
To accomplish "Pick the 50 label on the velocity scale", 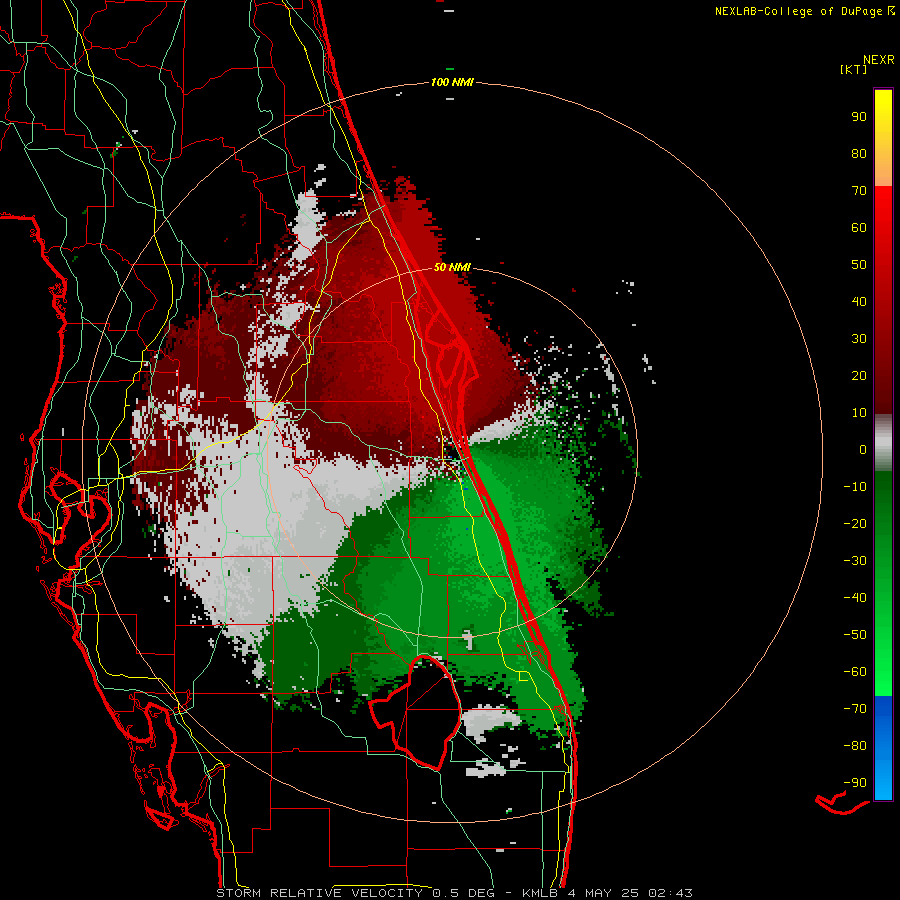I will tap(859, 265).
